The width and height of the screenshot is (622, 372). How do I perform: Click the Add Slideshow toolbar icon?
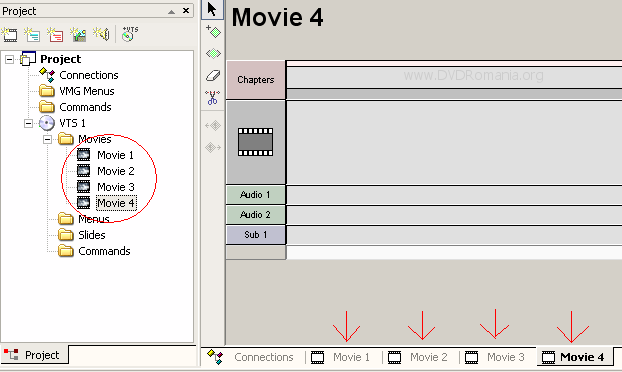(78, 35)
